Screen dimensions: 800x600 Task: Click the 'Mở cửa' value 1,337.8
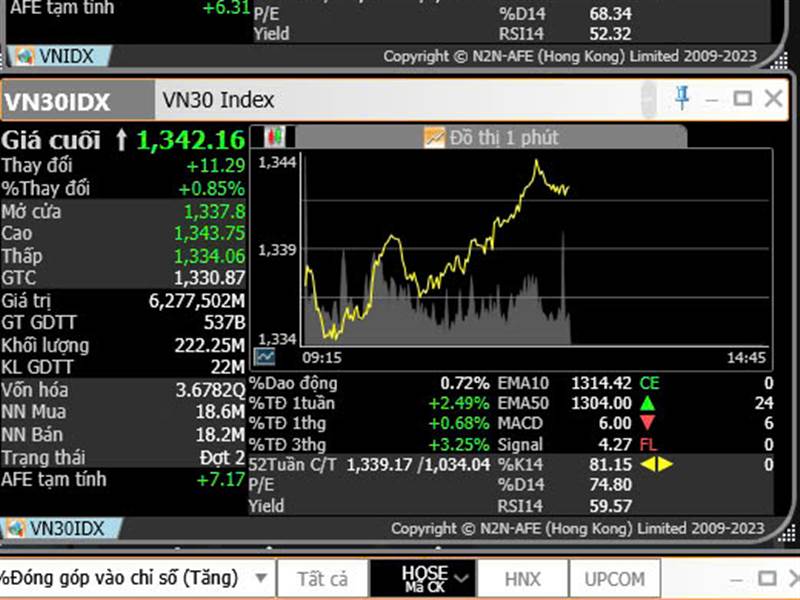click(215, 211)
